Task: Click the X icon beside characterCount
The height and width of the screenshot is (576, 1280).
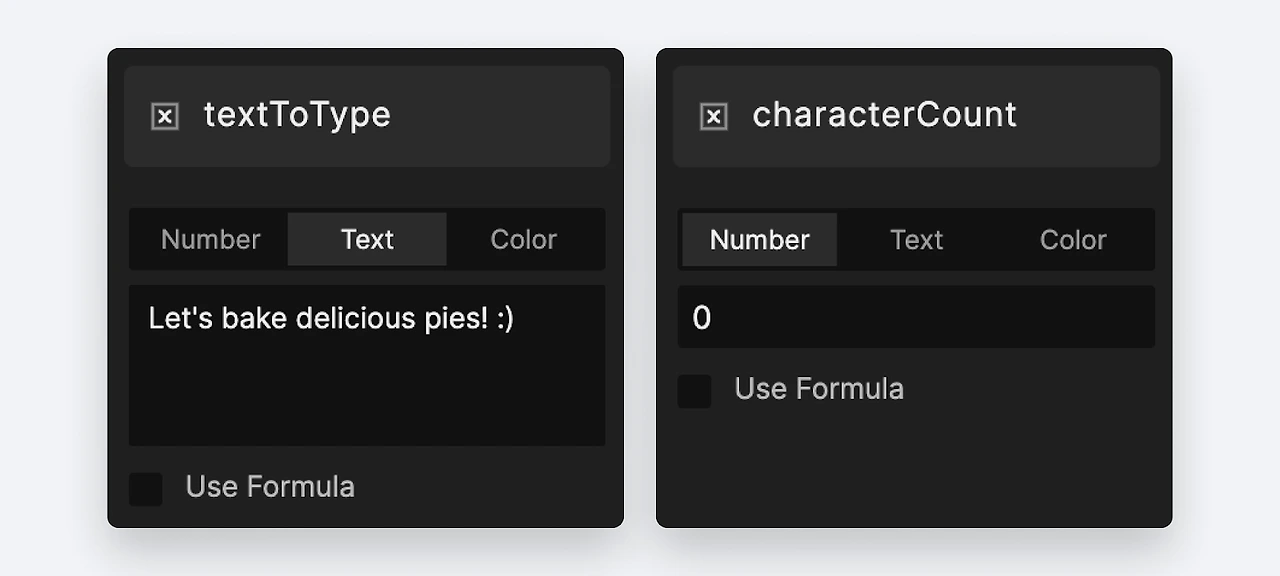Action: coord(713,117)
